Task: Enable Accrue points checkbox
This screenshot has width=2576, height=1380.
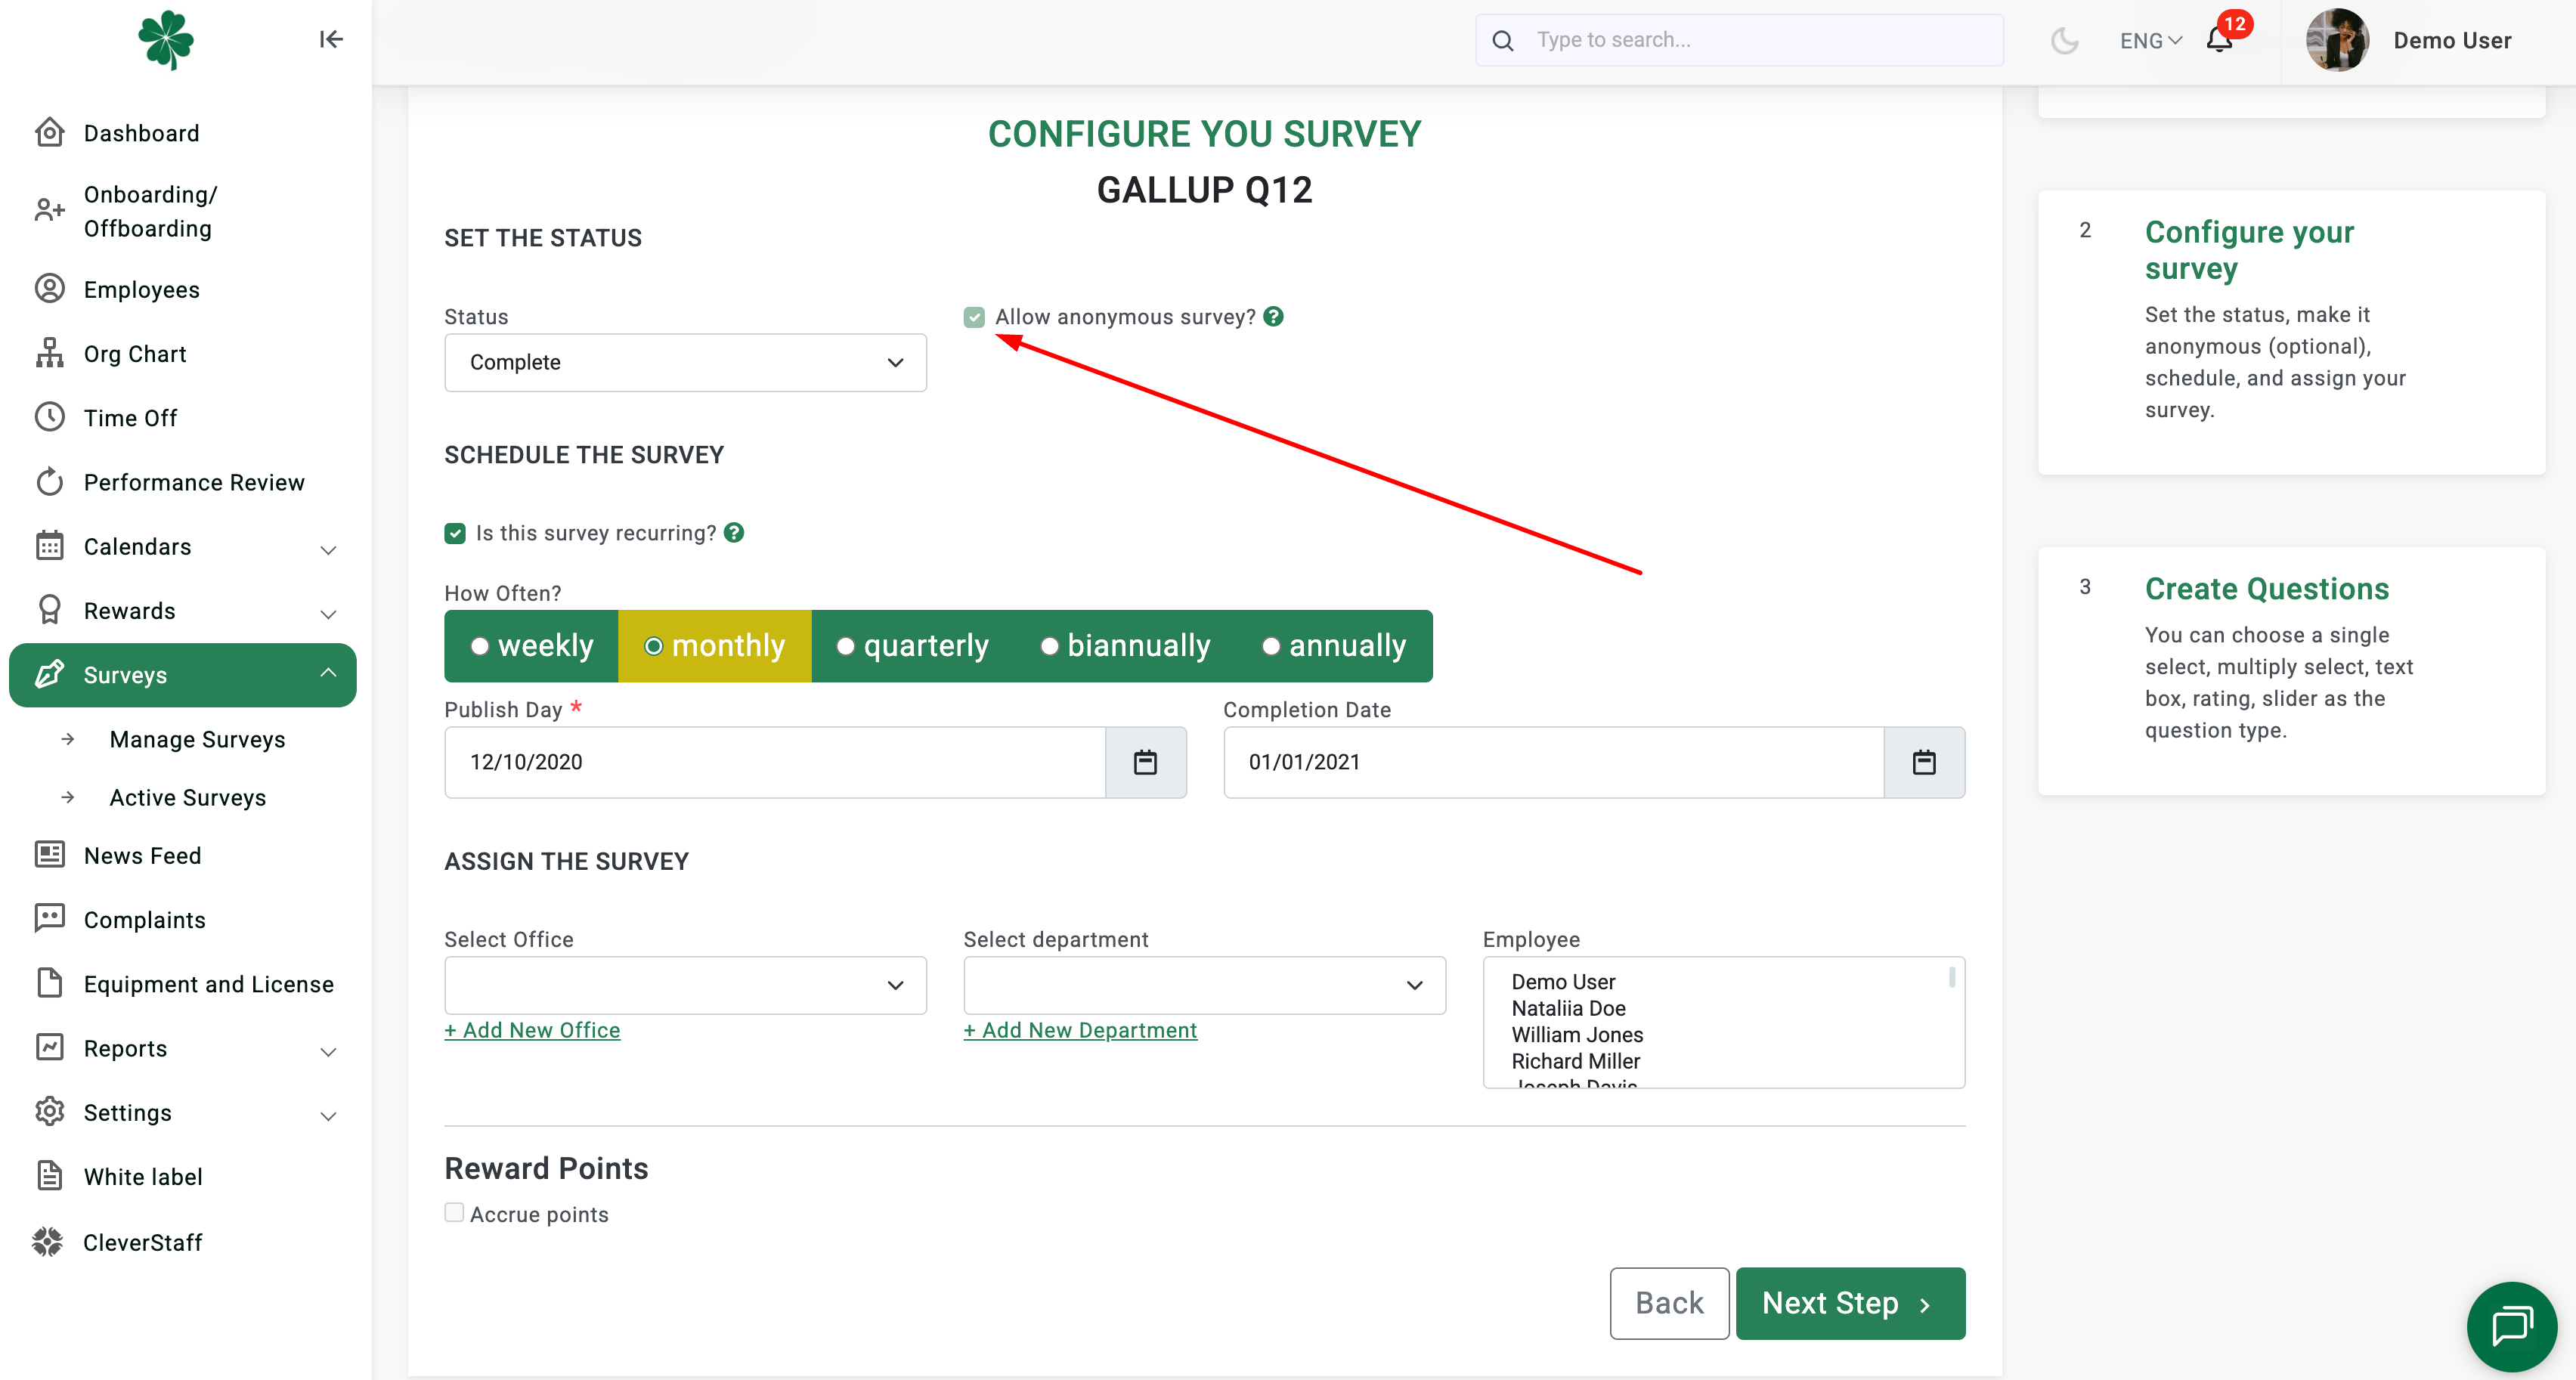Action: [454, 1212]
